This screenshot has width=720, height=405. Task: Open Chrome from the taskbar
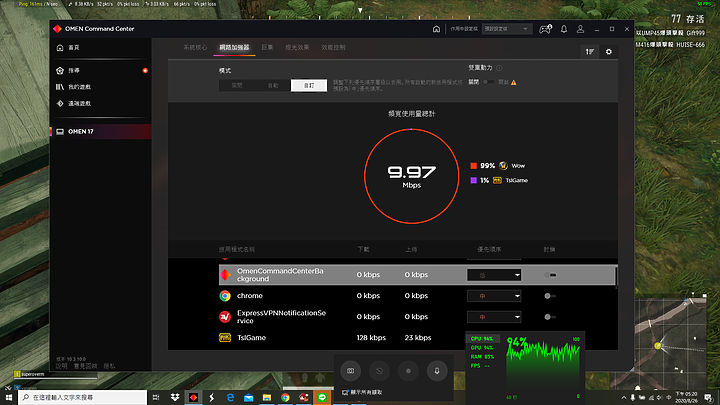[x=285, y=397]
